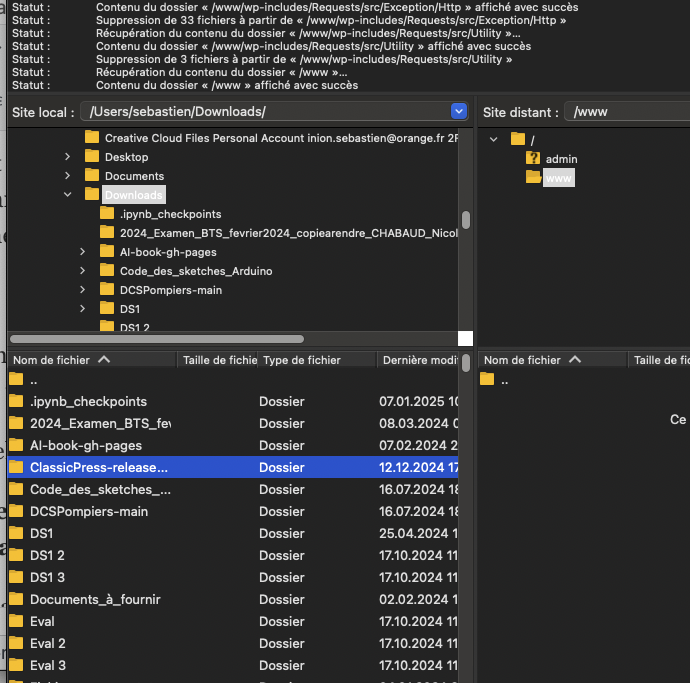Click local 'Taille de fichier' column header
The height and width of the screenshot is (683, 690).
coord(218,360)
